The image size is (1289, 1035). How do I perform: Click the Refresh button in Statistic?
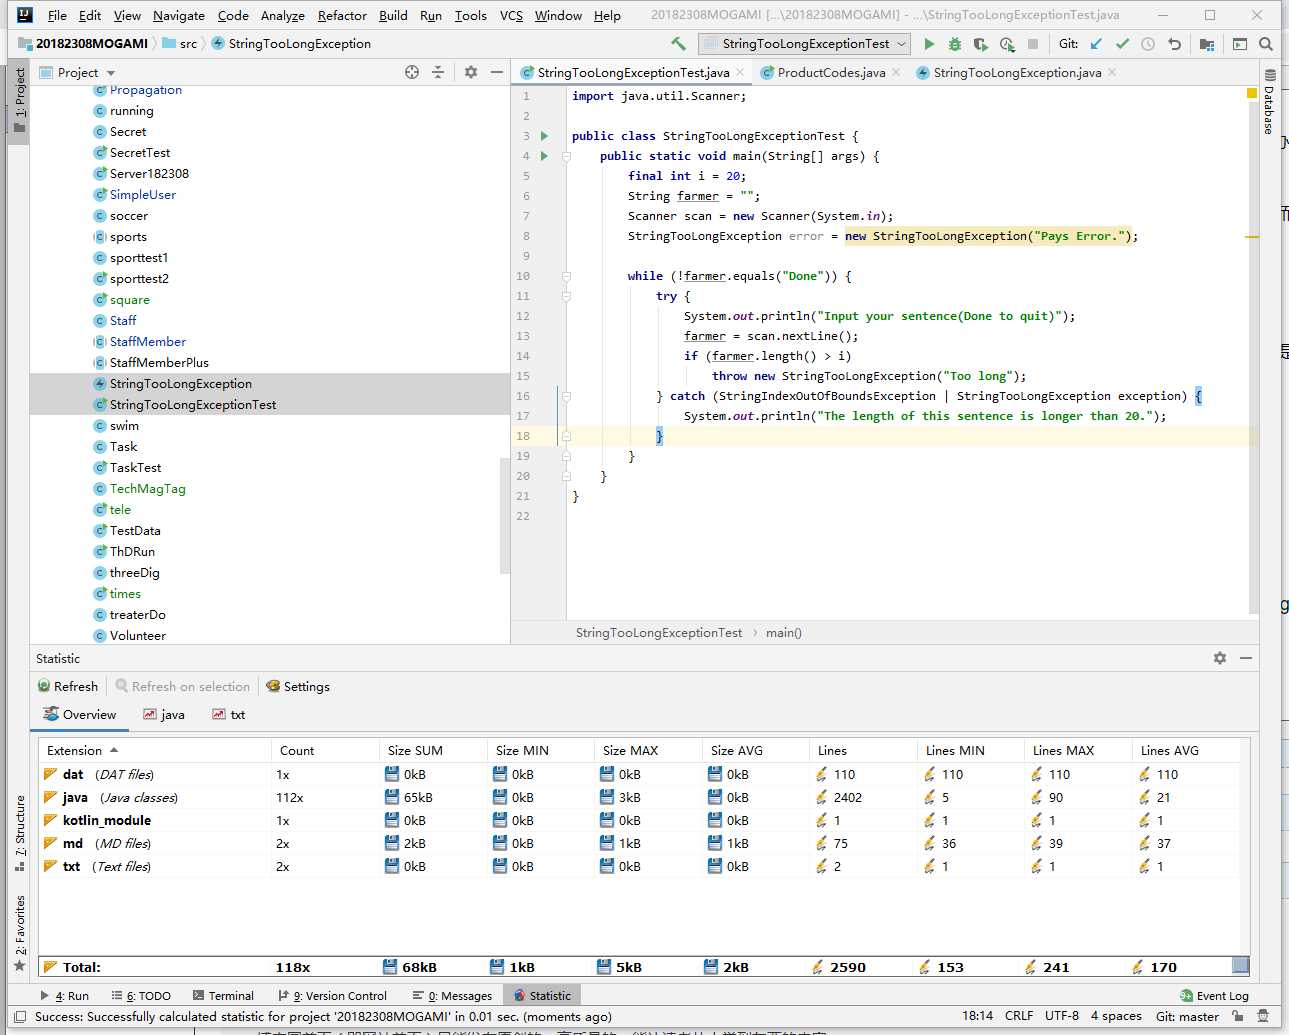click(68, 686)
